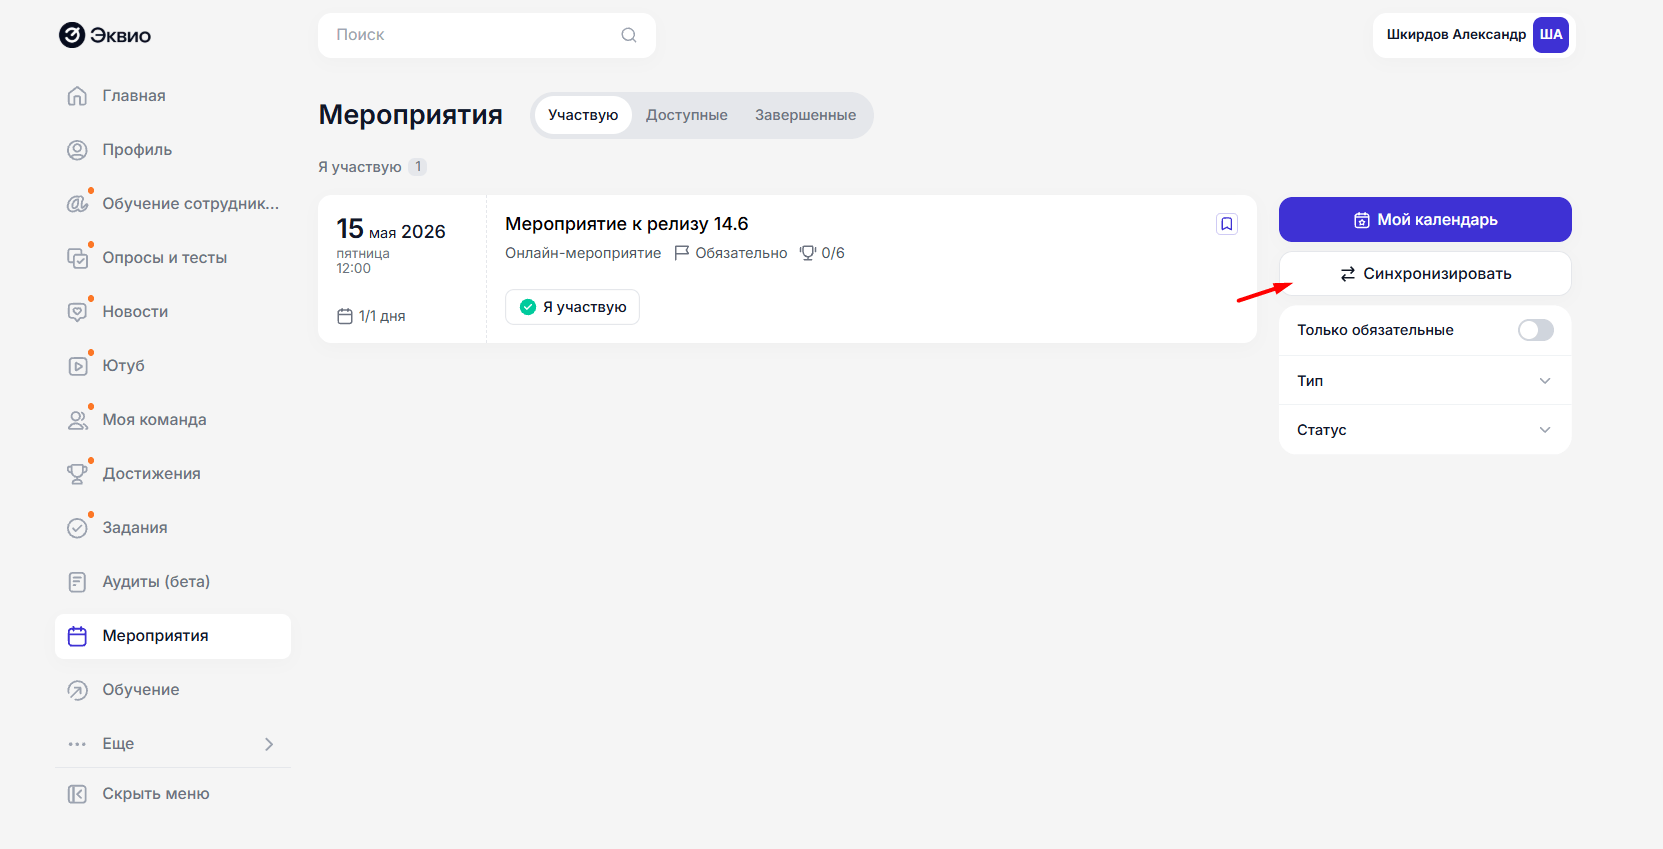This screenshot has width=1663, height=849.
Task: Open Ютуб in the sidebar
Action: pyautogui.click(x=173, y=366)
